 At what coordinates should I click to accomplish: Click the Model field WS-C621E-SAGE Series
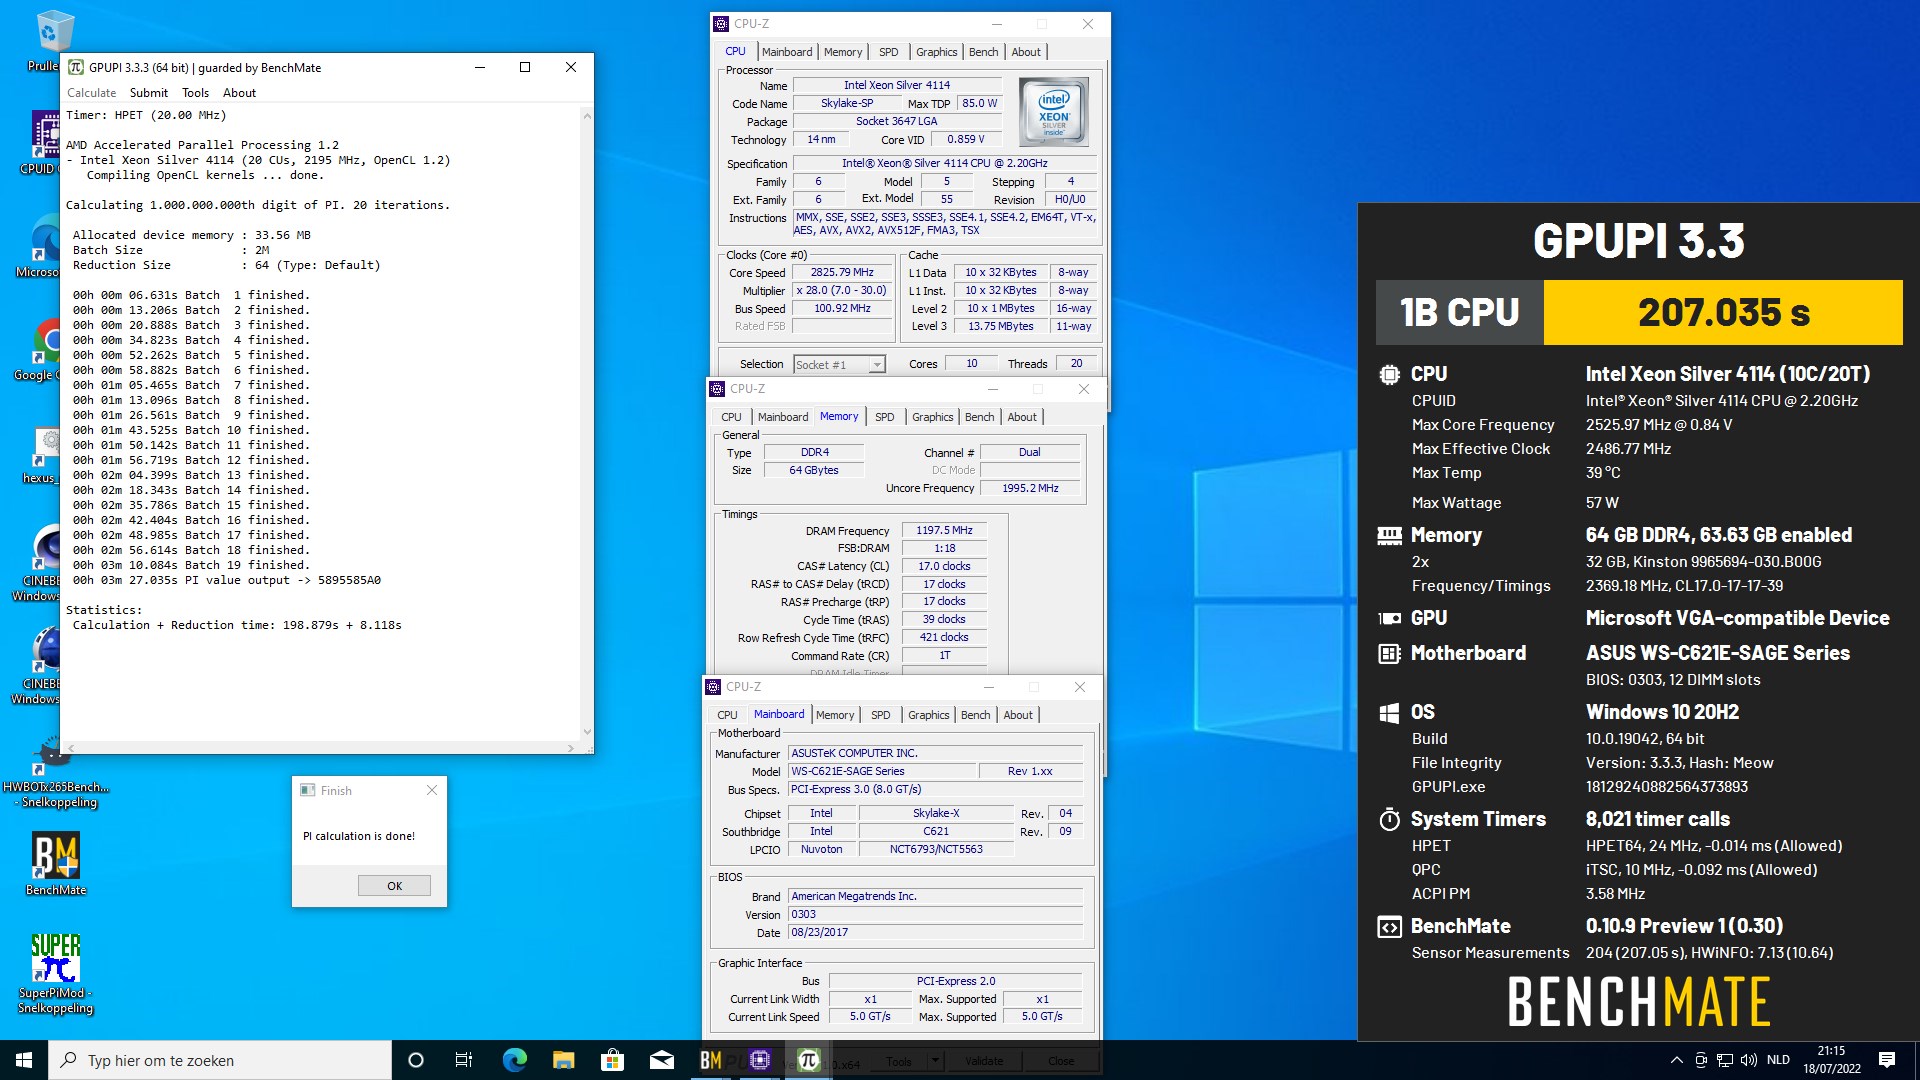point(882,771)
